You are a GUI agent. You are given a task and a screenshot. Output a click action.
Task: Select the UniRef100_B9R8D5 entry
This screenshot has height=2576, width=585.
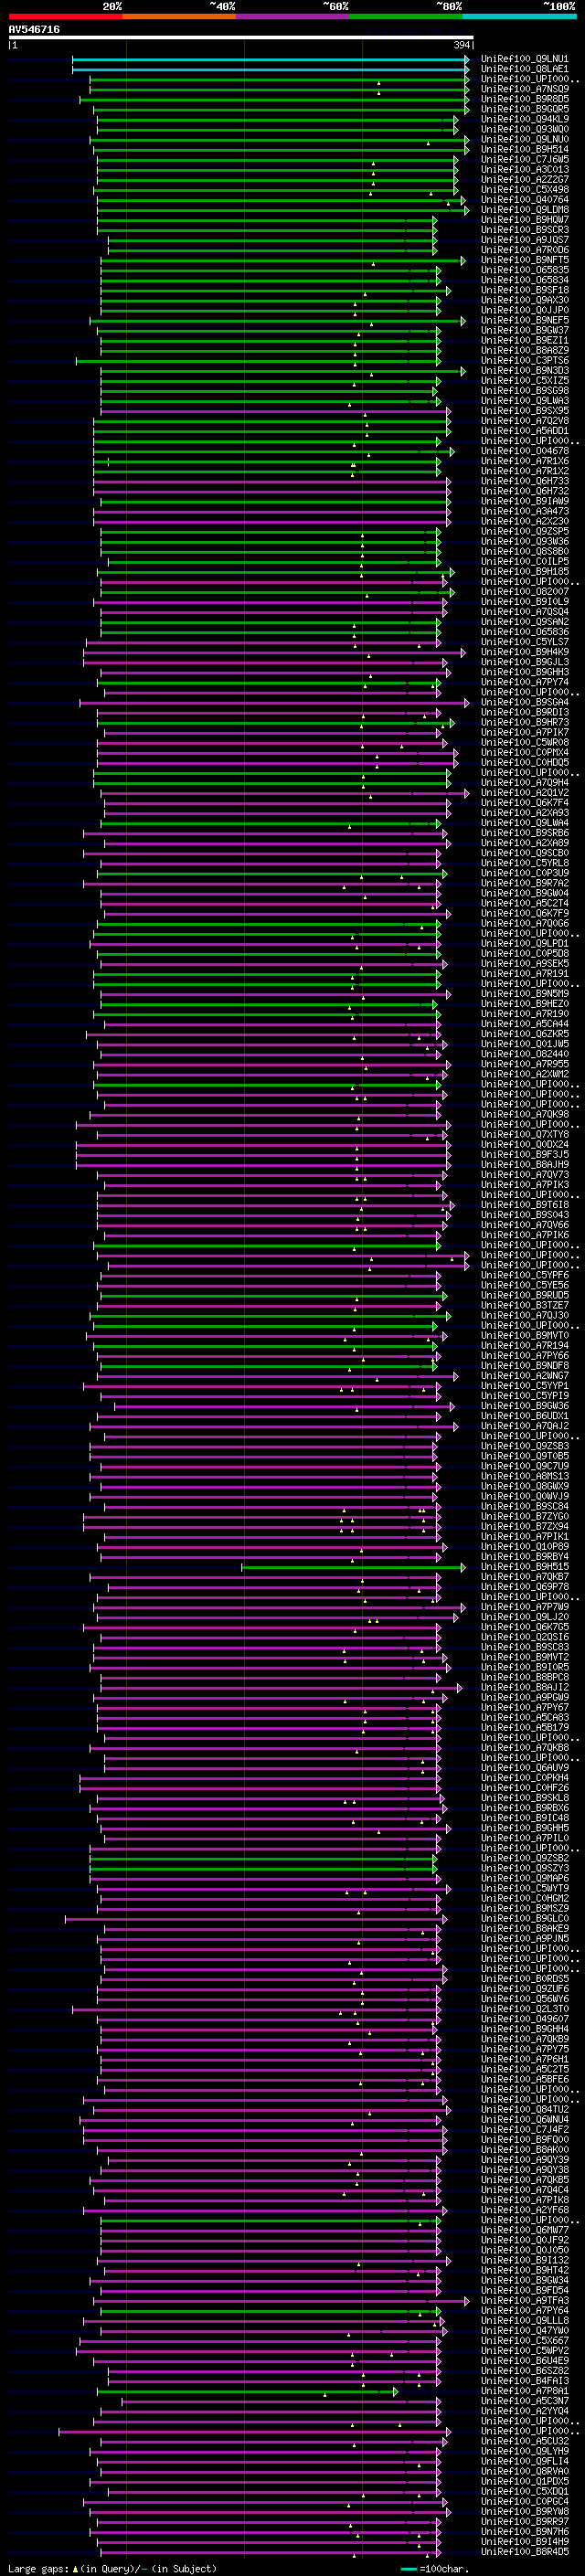click(525, 99)
